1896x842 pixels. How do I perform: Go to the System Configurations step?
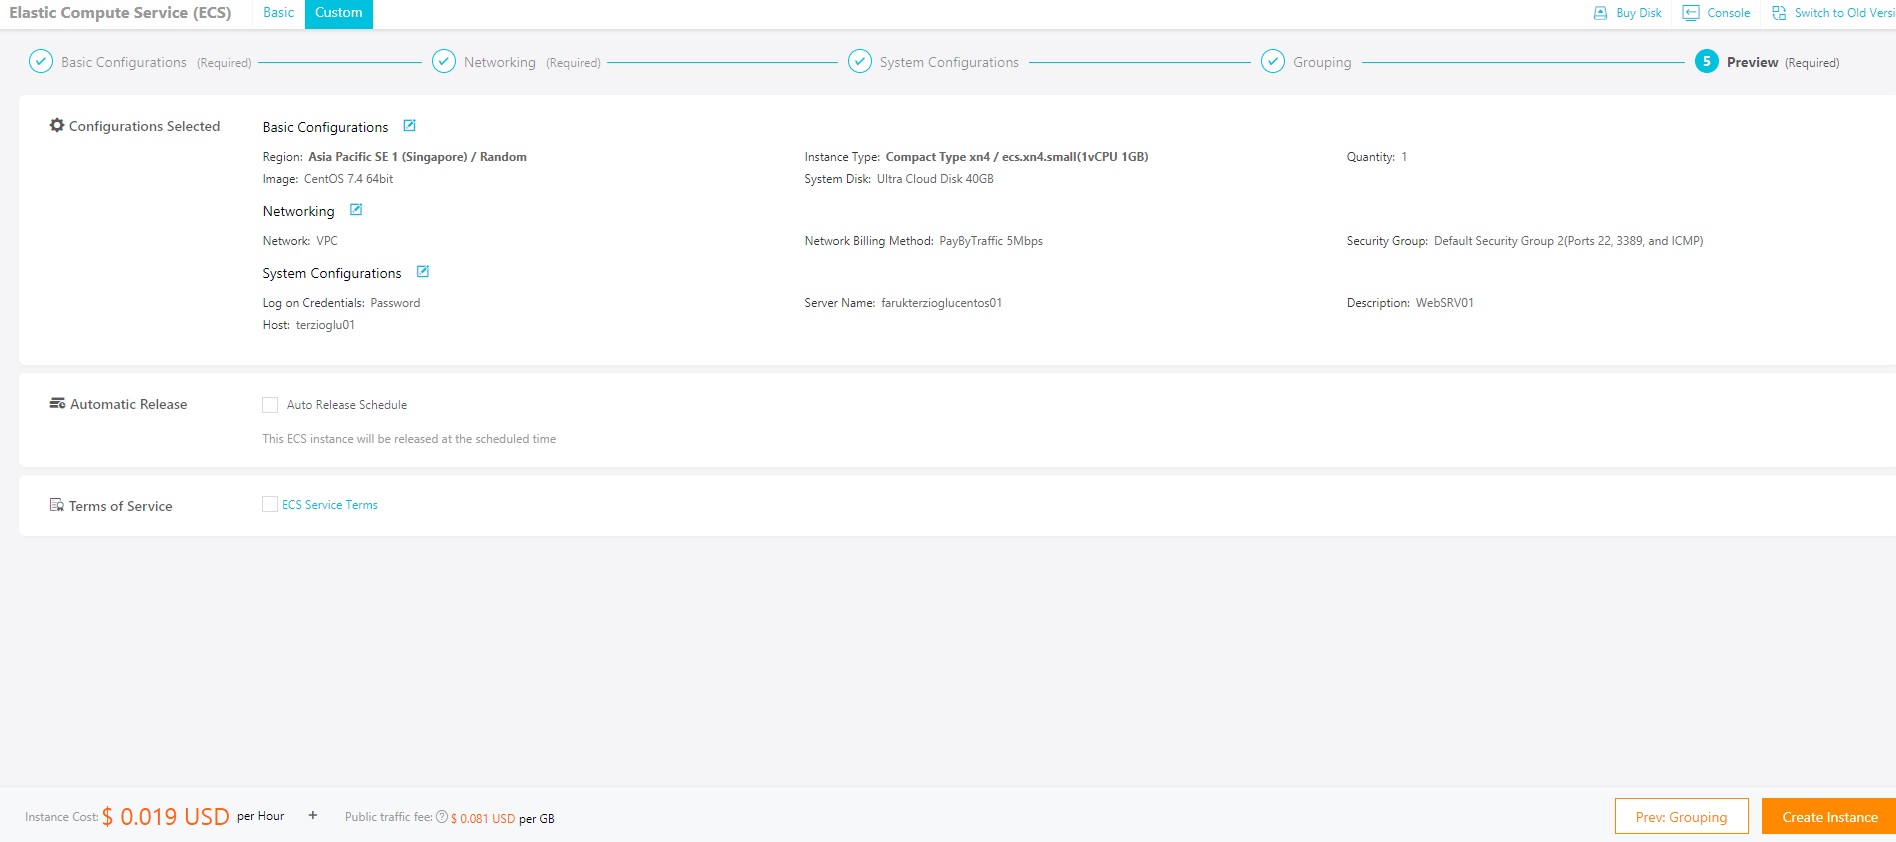[x=949, y=62]
